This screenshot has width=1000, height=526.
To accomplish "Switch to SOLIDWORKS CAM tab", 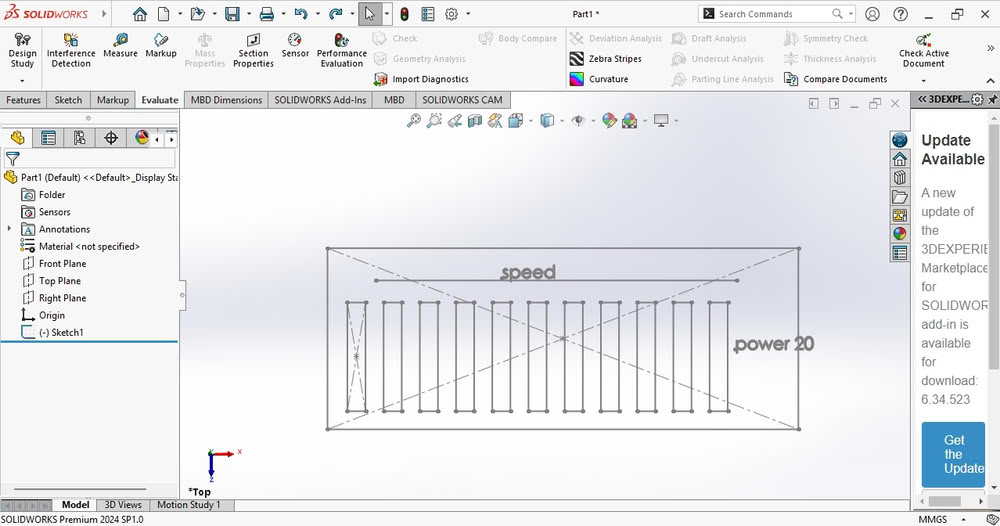I will tap(462, 100).
